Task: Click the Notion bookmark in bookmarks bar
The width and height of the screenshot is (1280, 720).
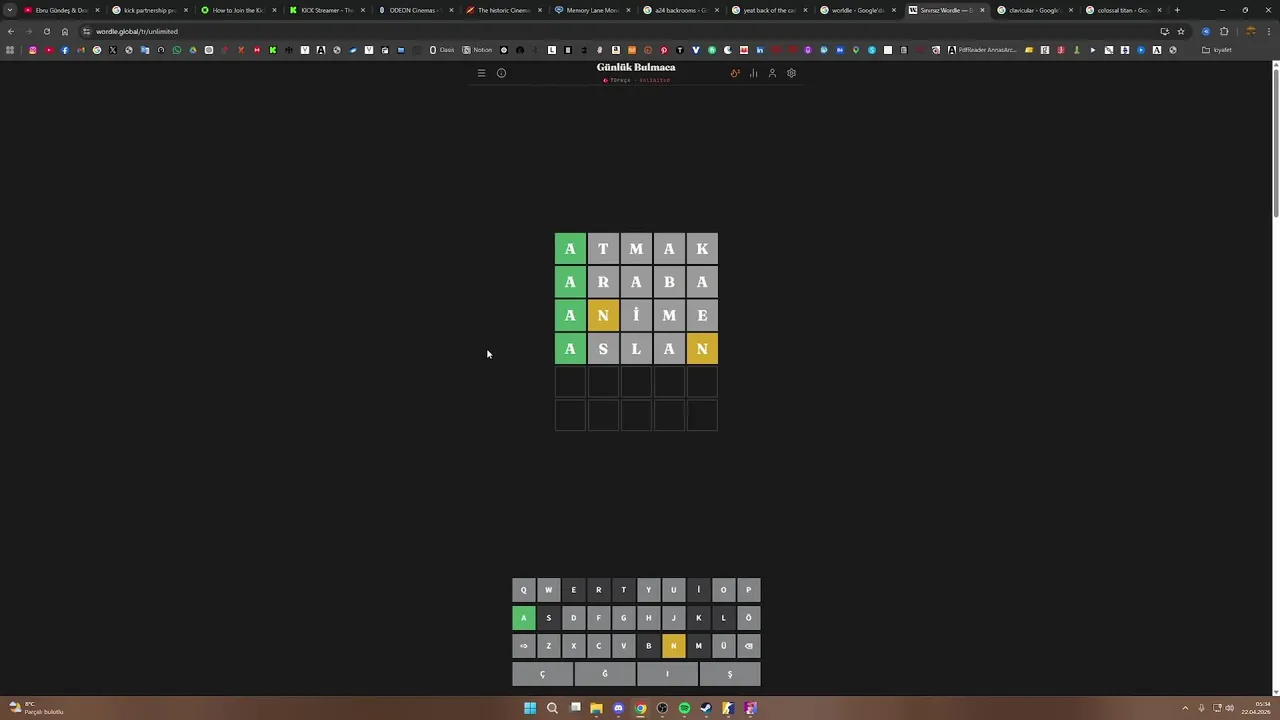Action: (x=478, y=50)
